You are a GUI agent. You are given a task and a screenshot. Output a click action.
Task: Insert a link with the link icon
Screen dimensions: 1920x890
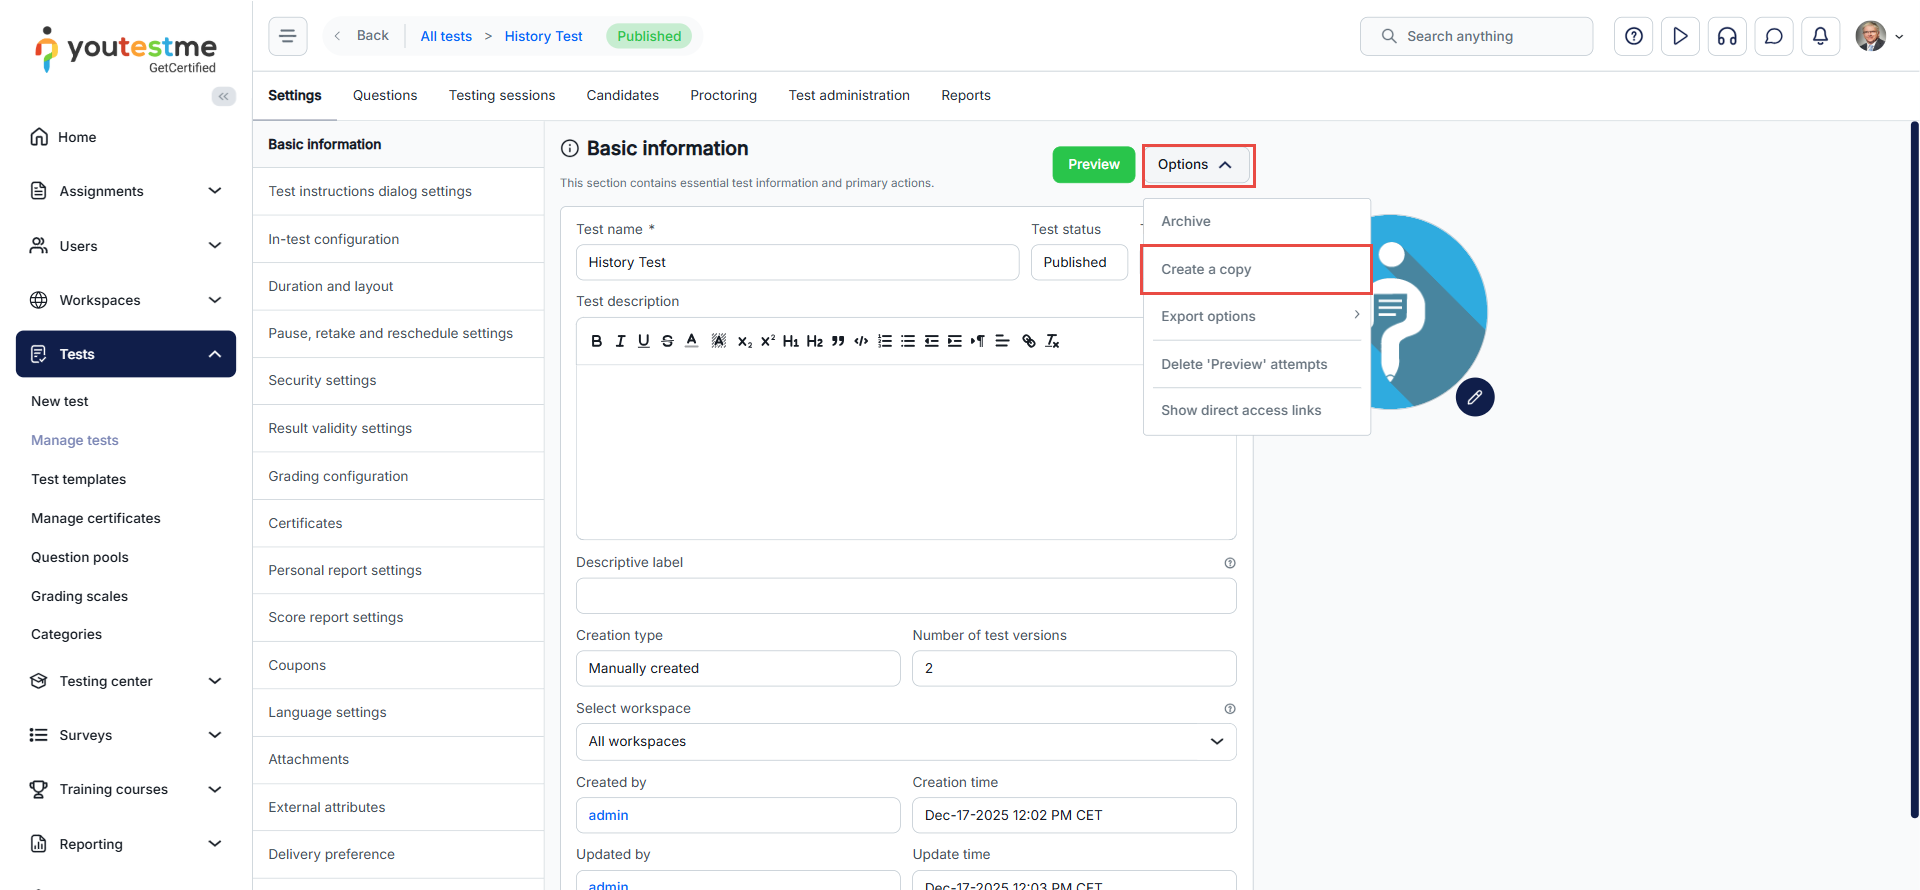[1028, 341]
